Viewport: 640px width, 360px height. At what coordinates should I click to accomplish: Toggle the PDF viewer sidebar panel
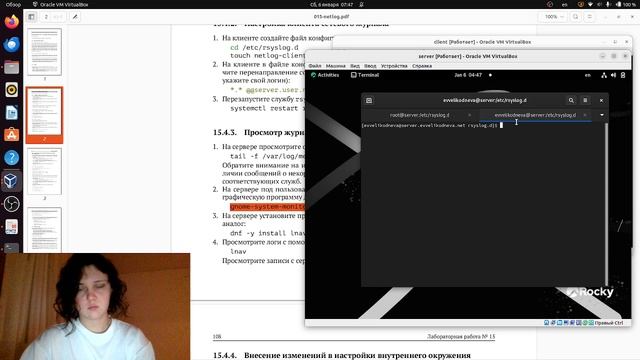(x=31, y=17)
